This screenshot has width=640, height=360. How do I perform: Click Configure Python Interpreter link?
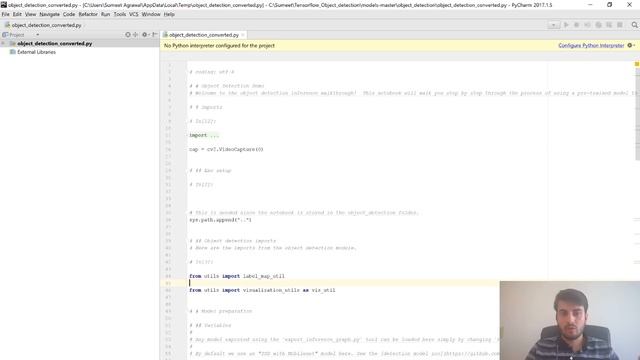pos(591,46)
